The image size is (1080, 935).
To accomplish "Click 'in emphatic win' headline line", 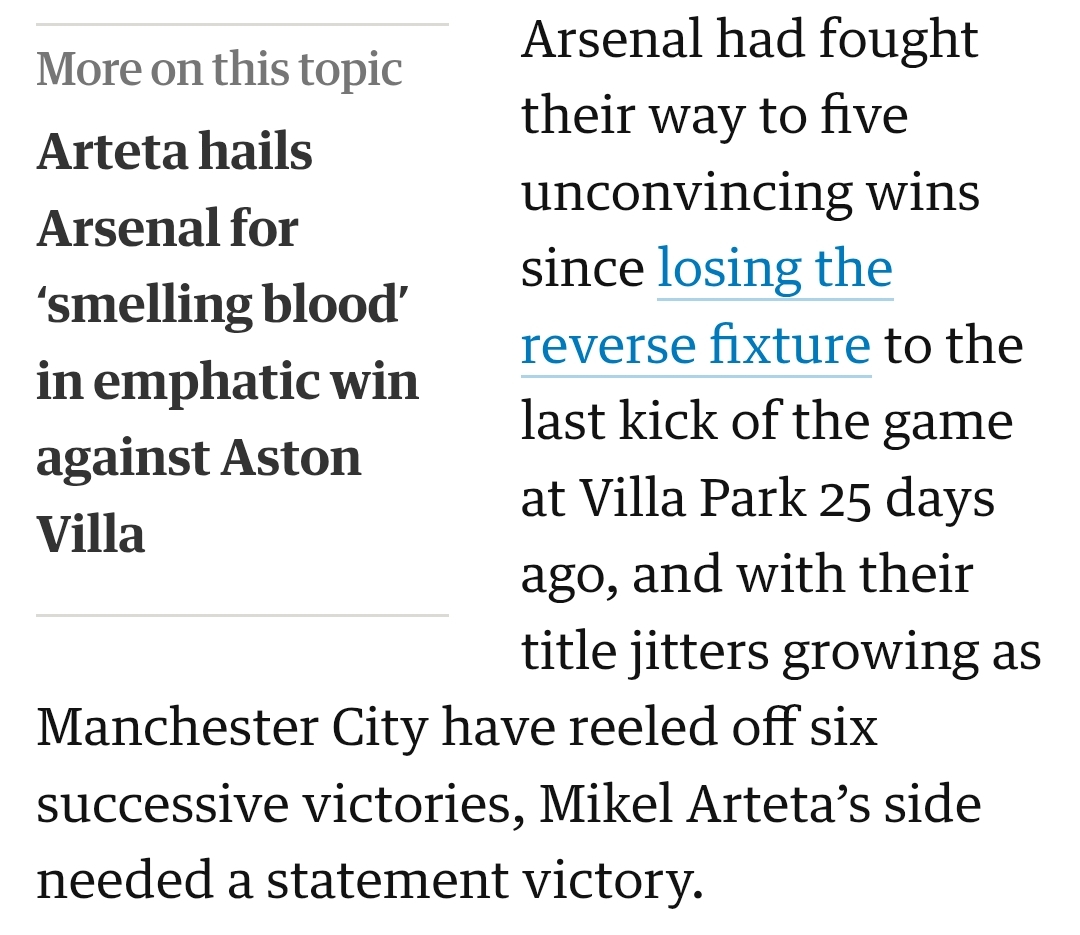I will [227, 381].
